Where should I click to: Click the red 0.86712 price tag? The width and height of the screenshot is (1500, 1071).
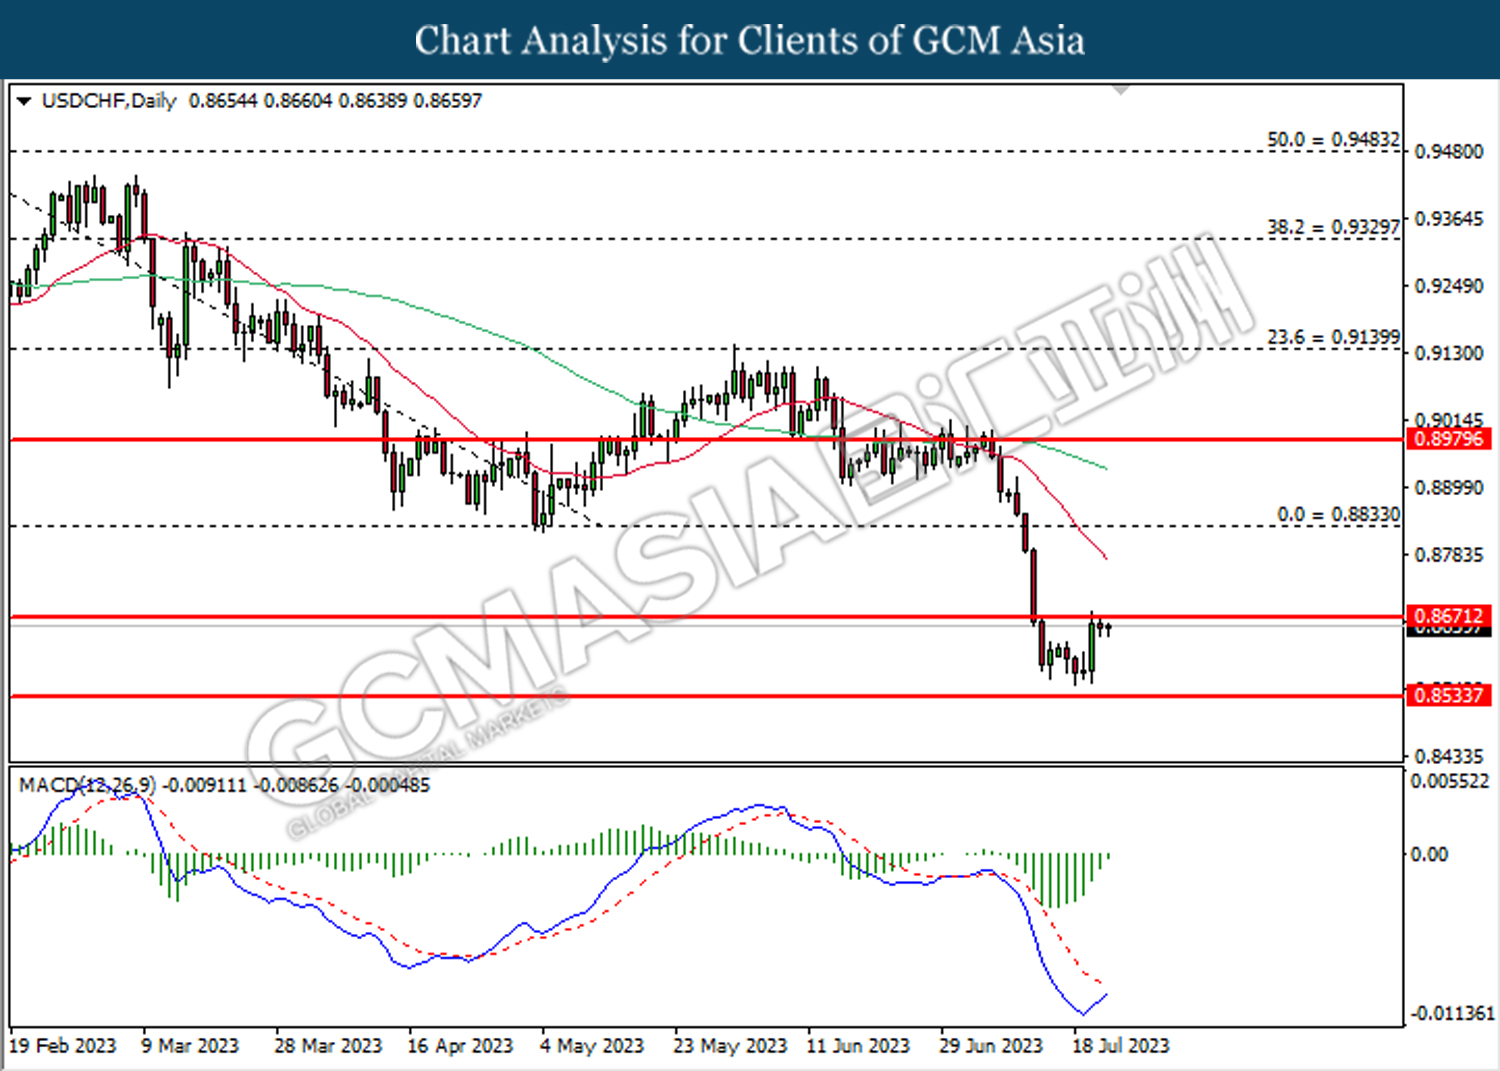click(1449, 616)
